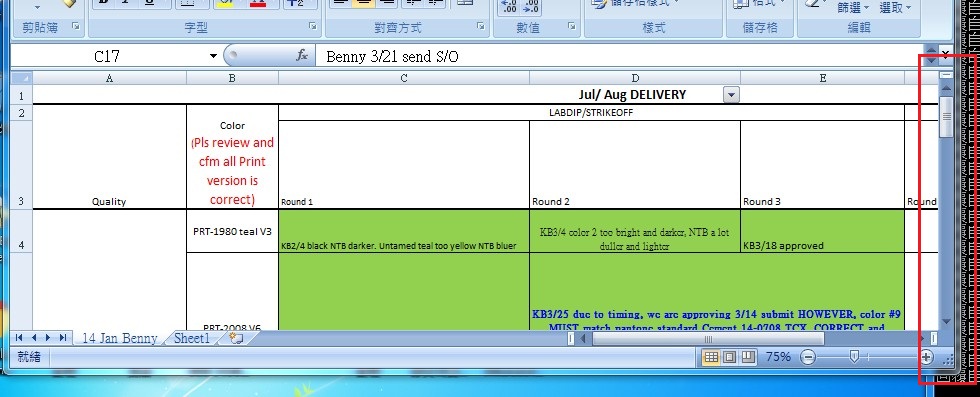The width and height of the screenshot is (980, 397).
Task: Click the Insert Function fx icon
Action: click(x=302, y=56)
